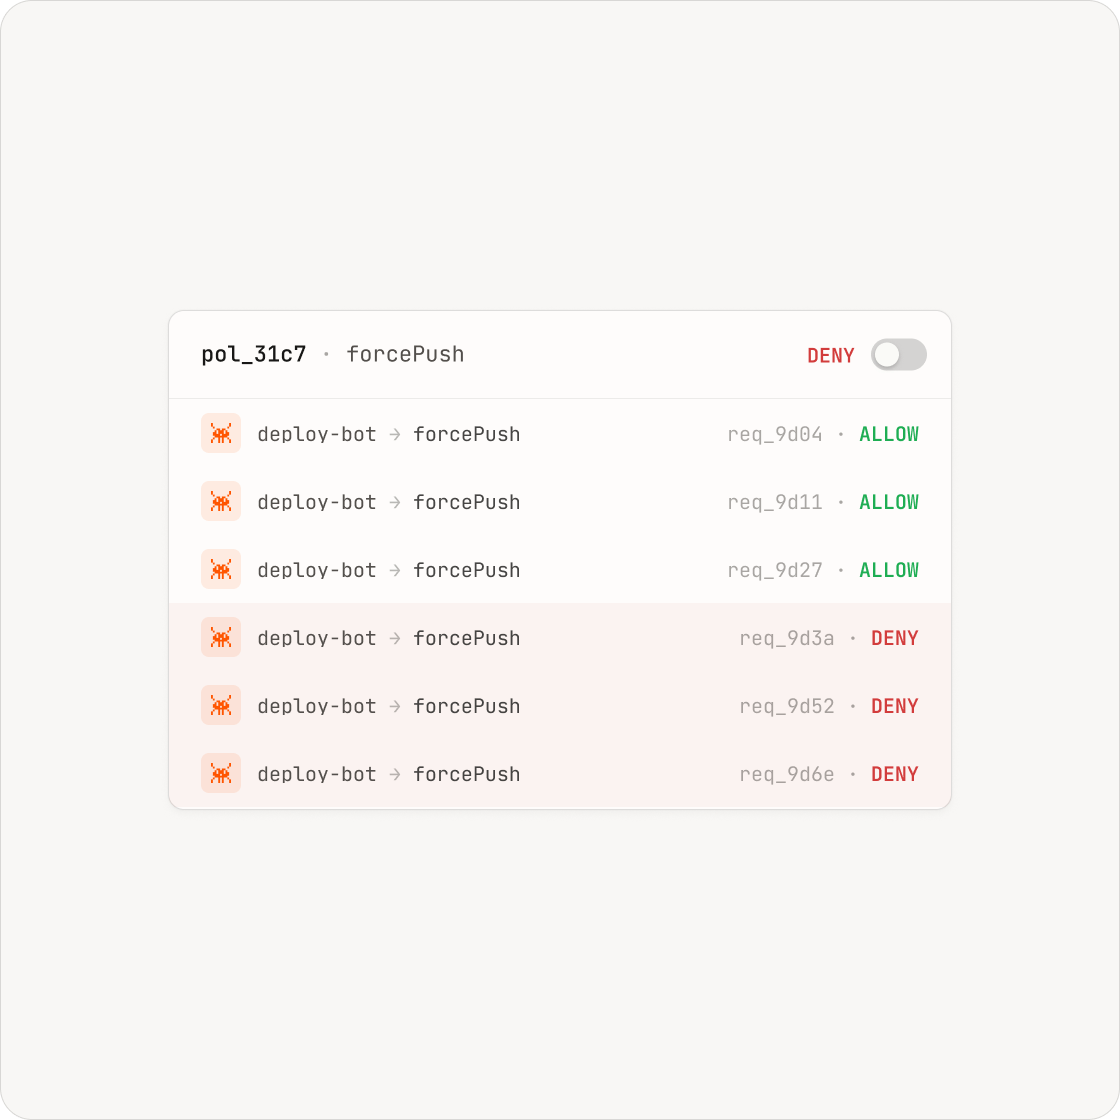Click the red DENY label beside switch
This screenshot has height=1120, width=1120.
coord(831,356)
